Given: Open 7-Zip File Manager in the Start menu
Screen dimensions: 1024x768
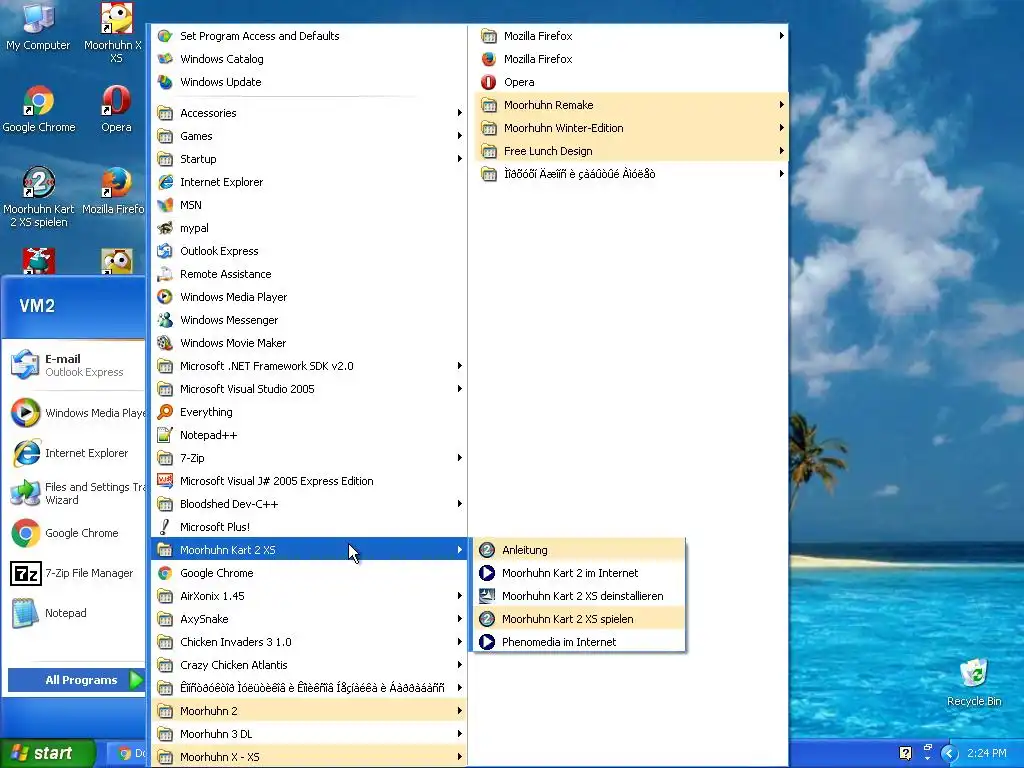Looking at the screenshot, I should pos(74,573).
